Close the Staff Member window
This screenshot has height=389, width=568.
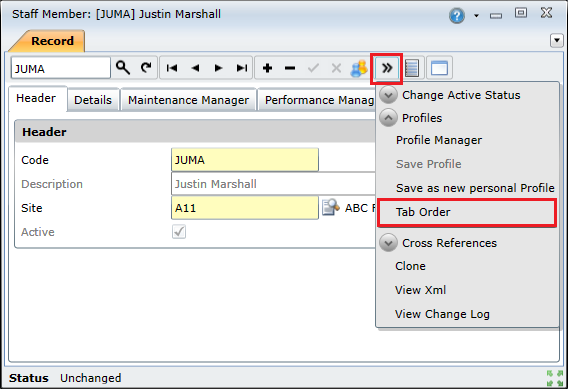[546, 13]
